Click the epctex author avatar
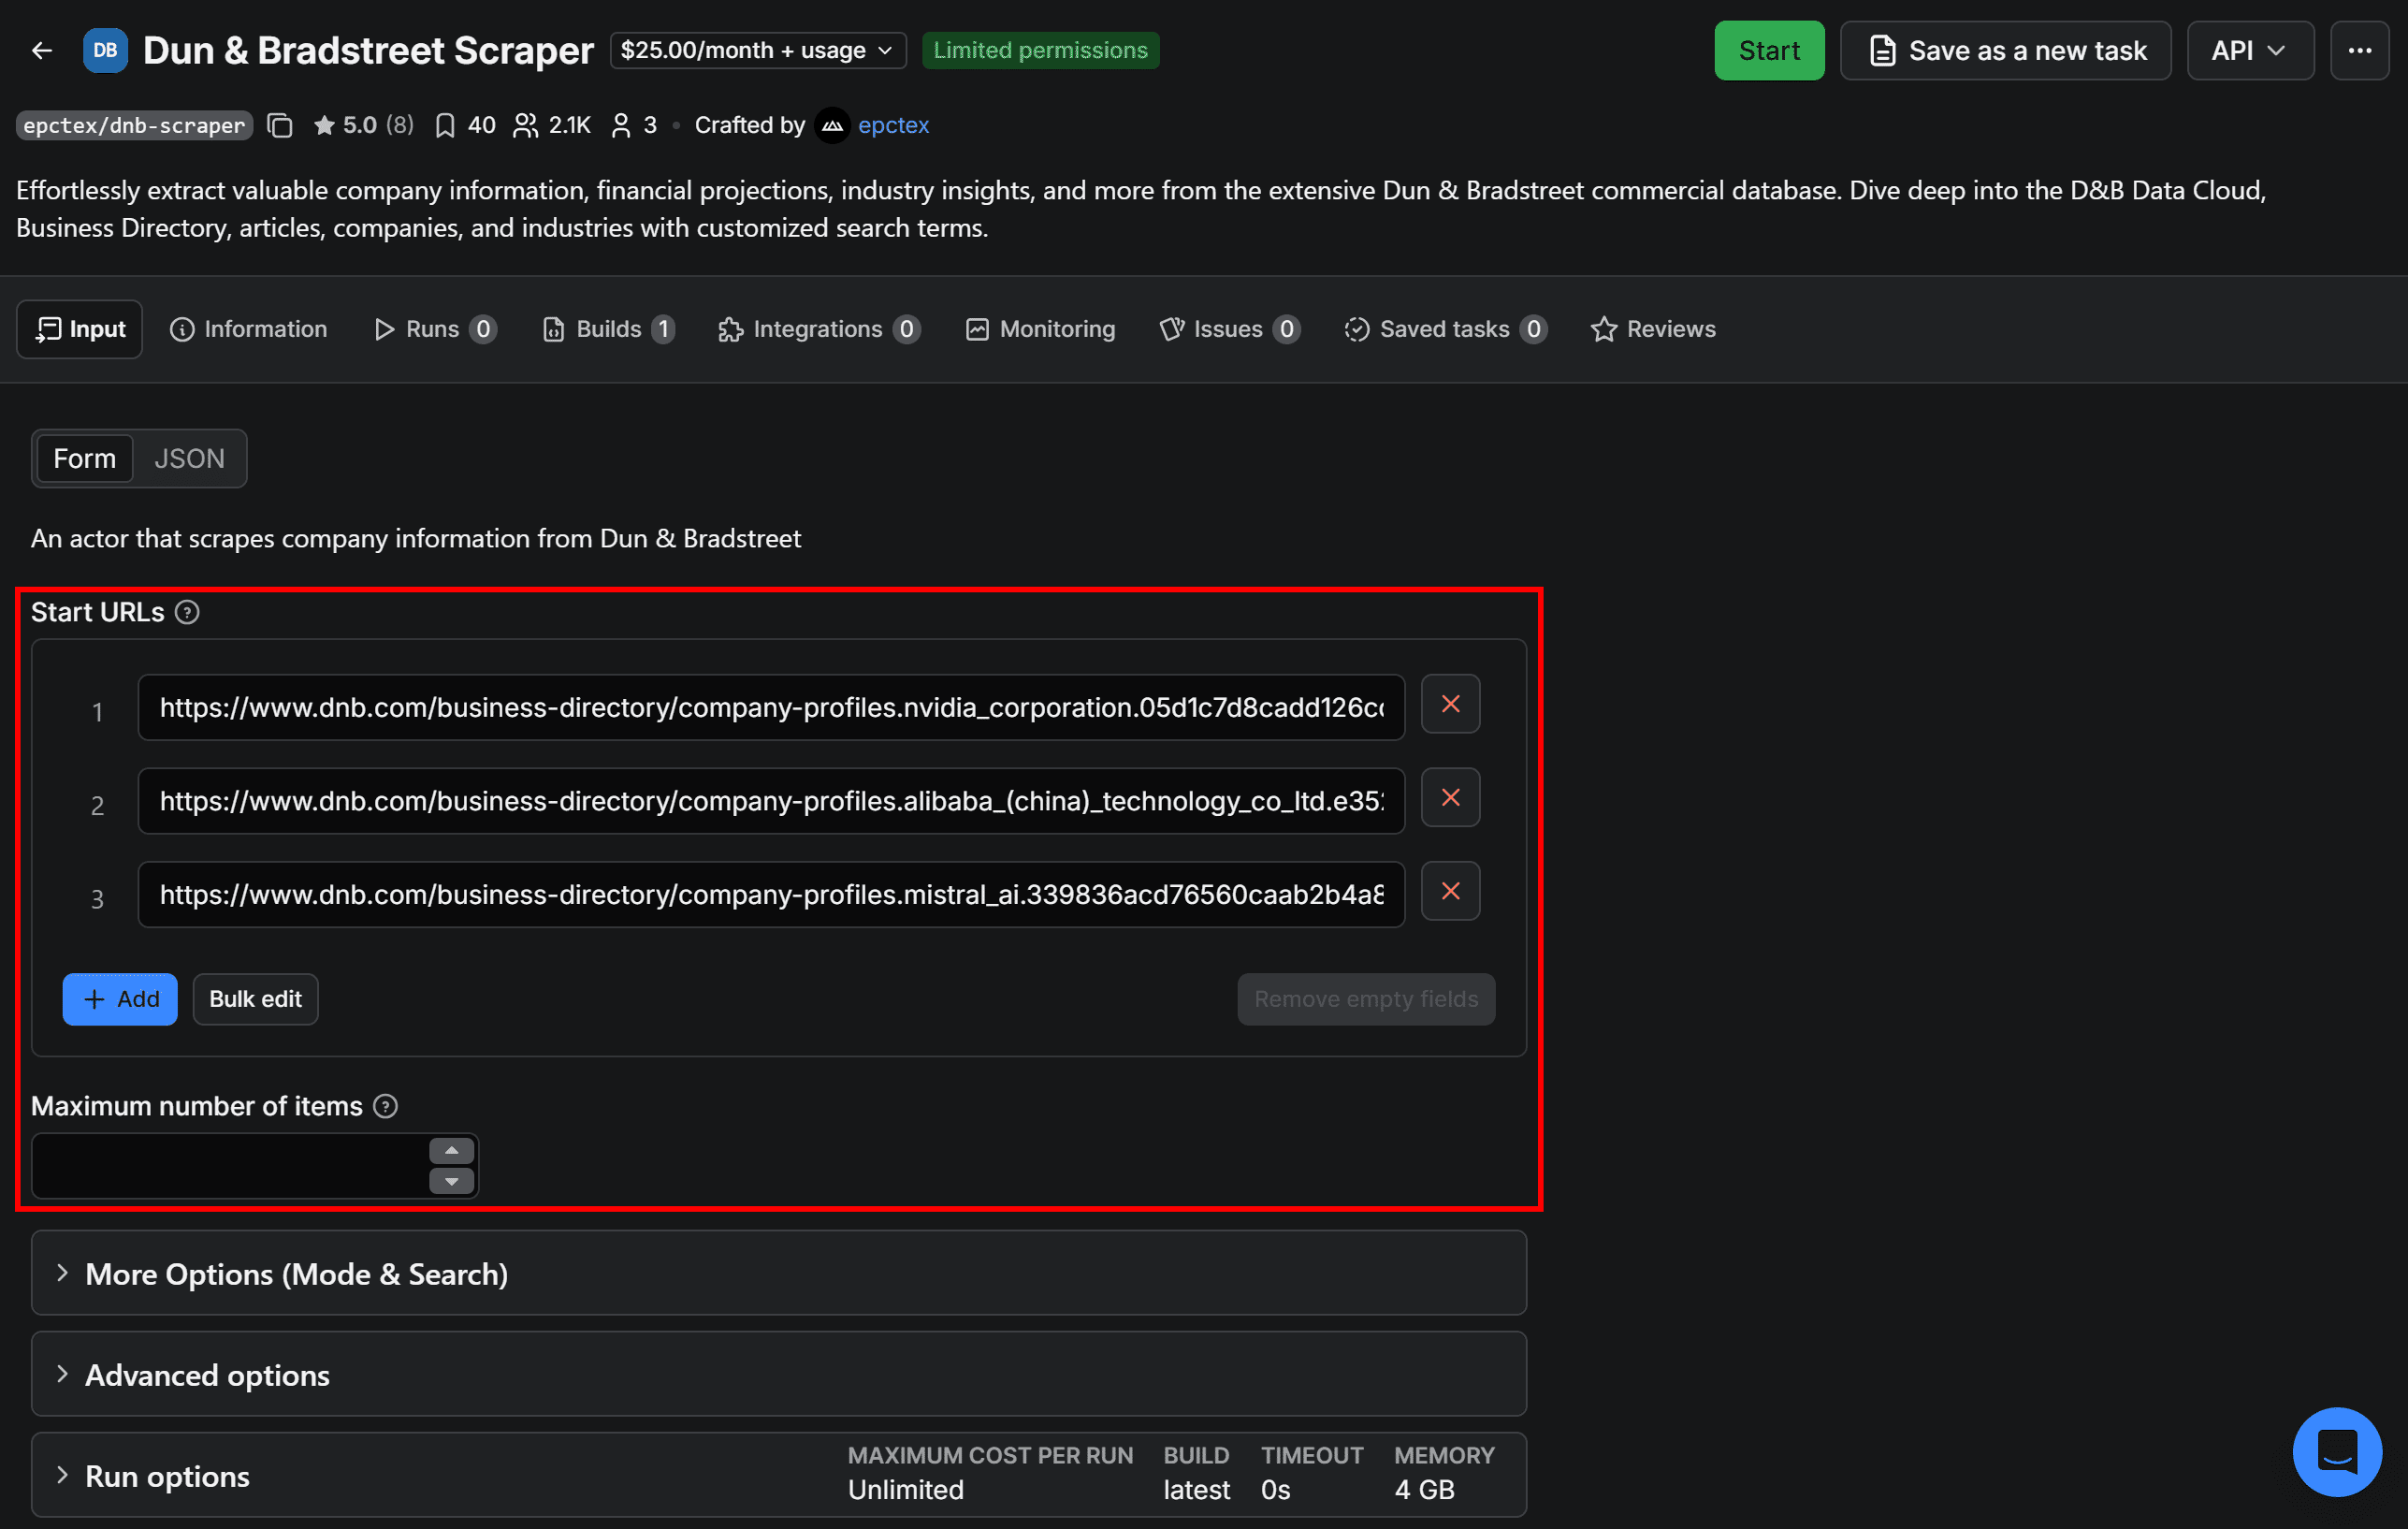This screenshot has width=2408, height=1529. [x=832, y=125]
